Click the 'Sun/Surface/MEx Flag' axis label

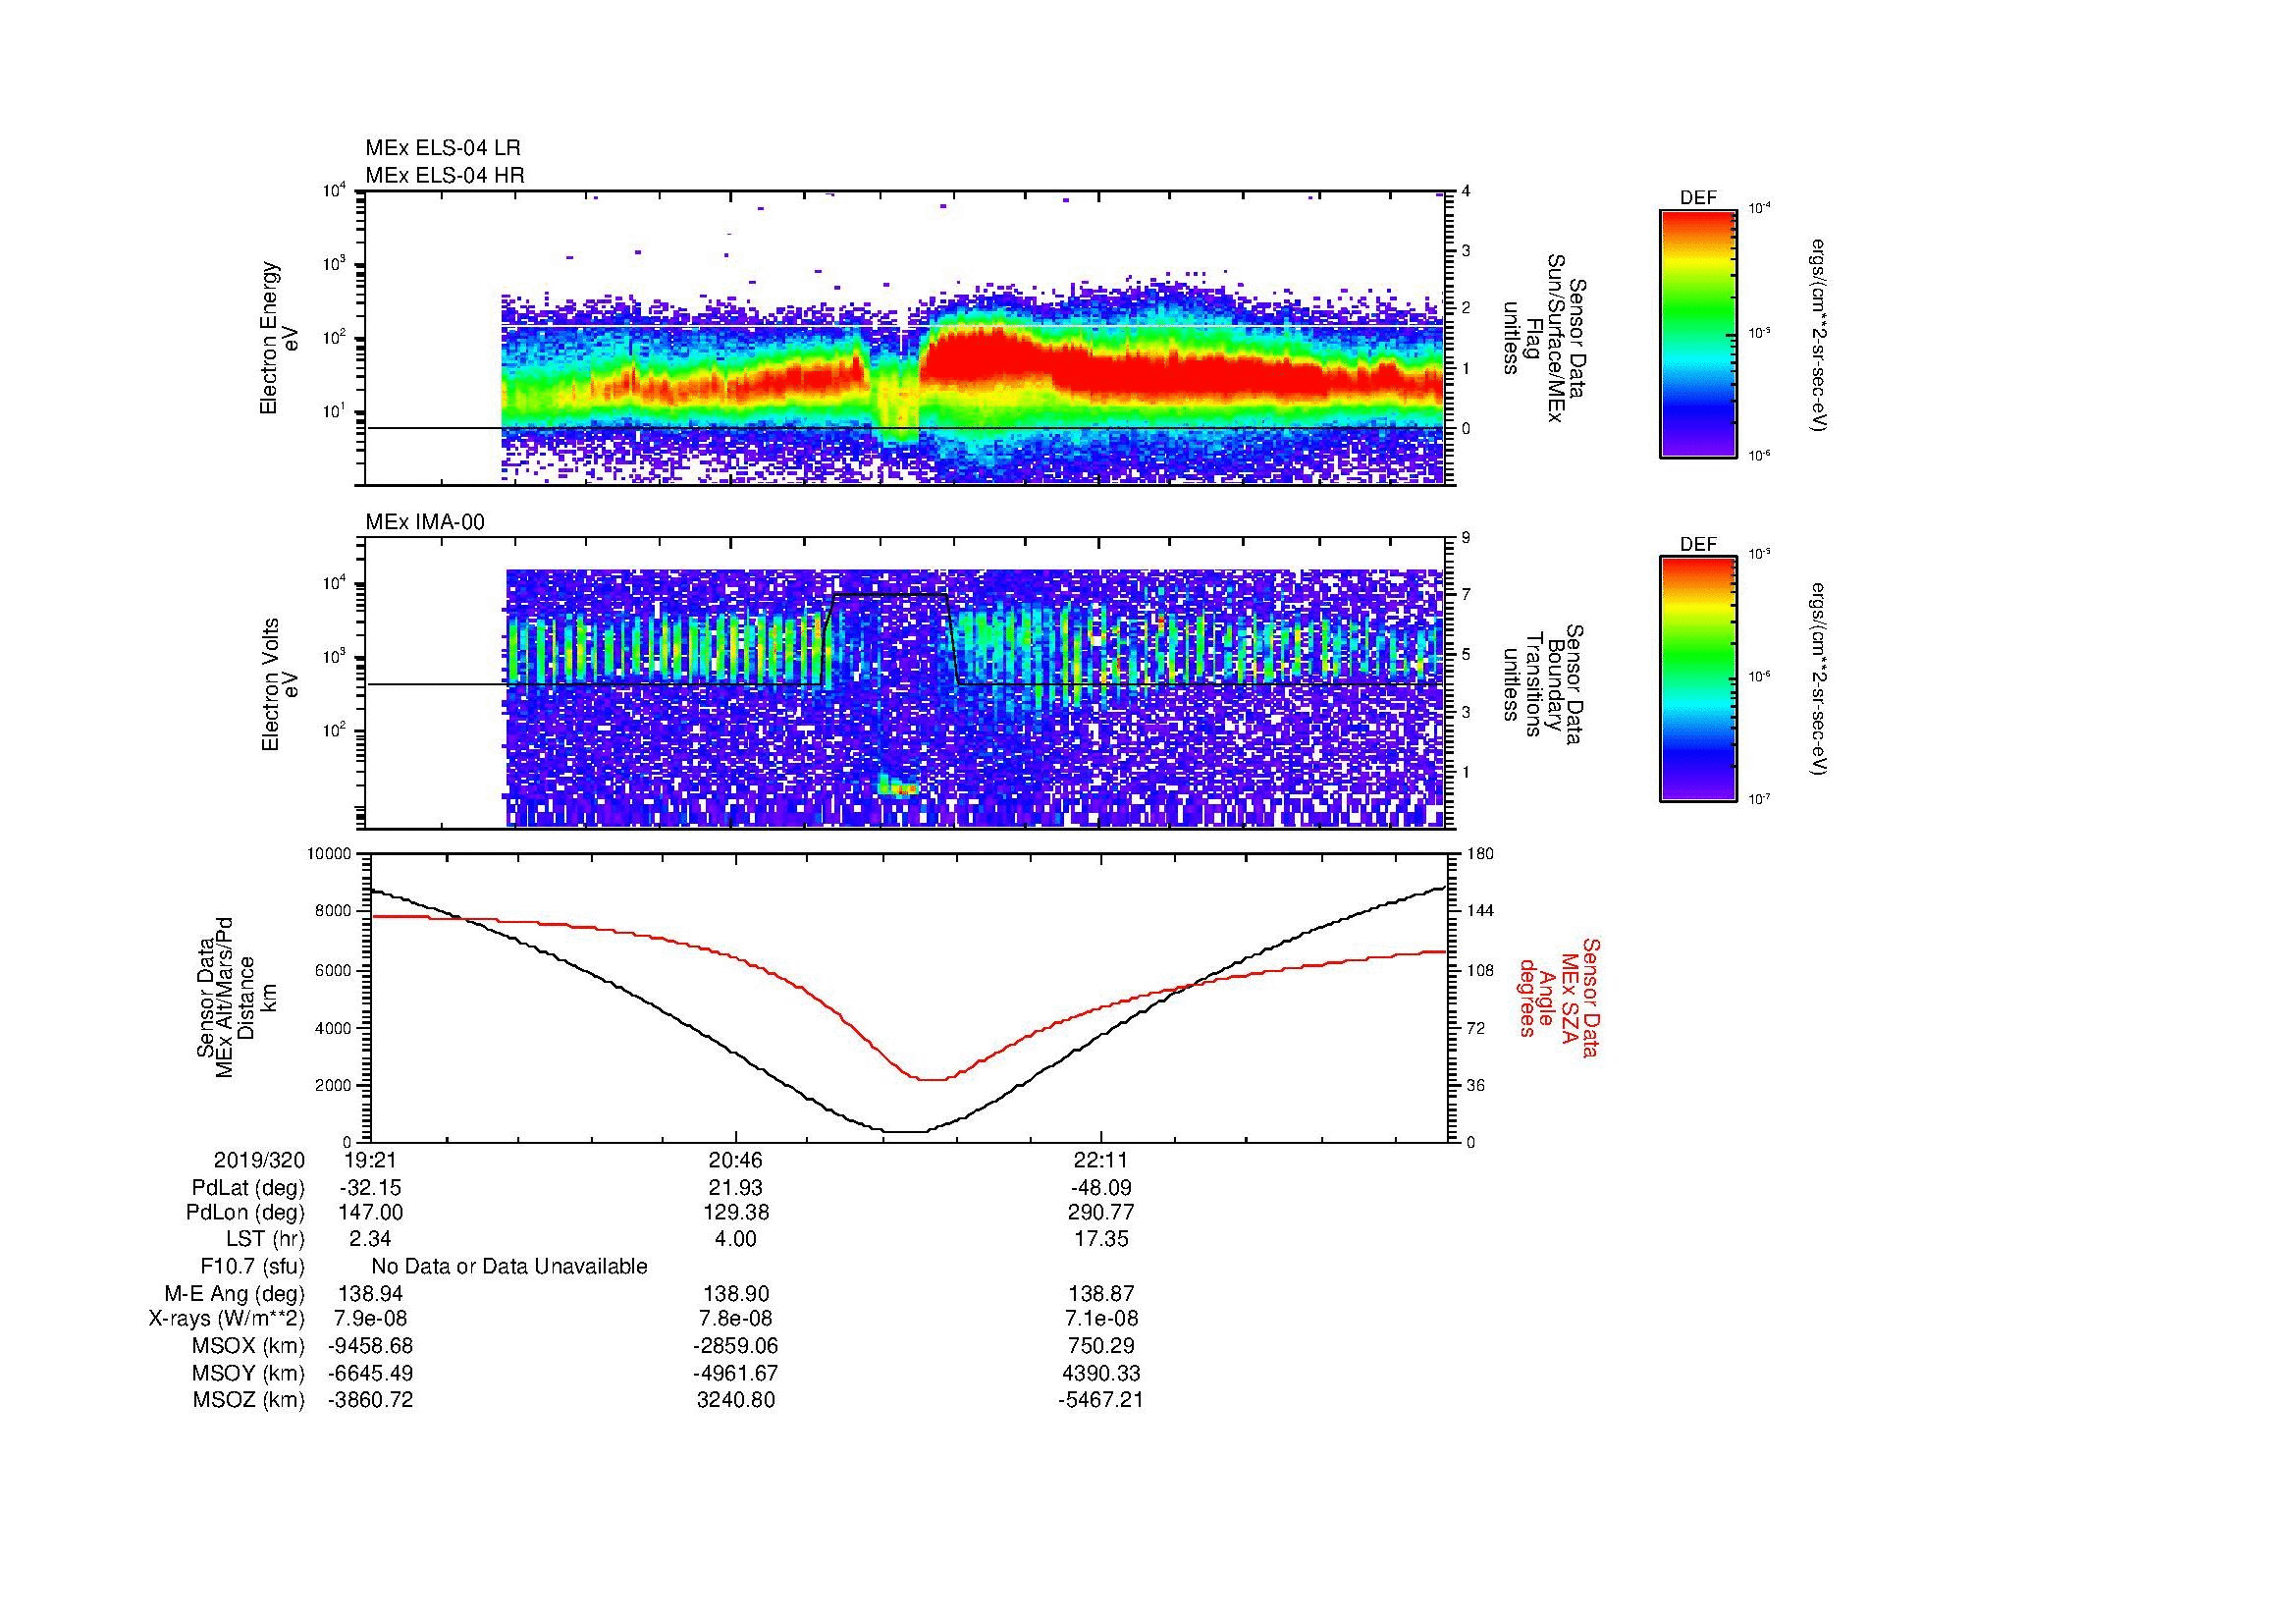(1544, 338)
